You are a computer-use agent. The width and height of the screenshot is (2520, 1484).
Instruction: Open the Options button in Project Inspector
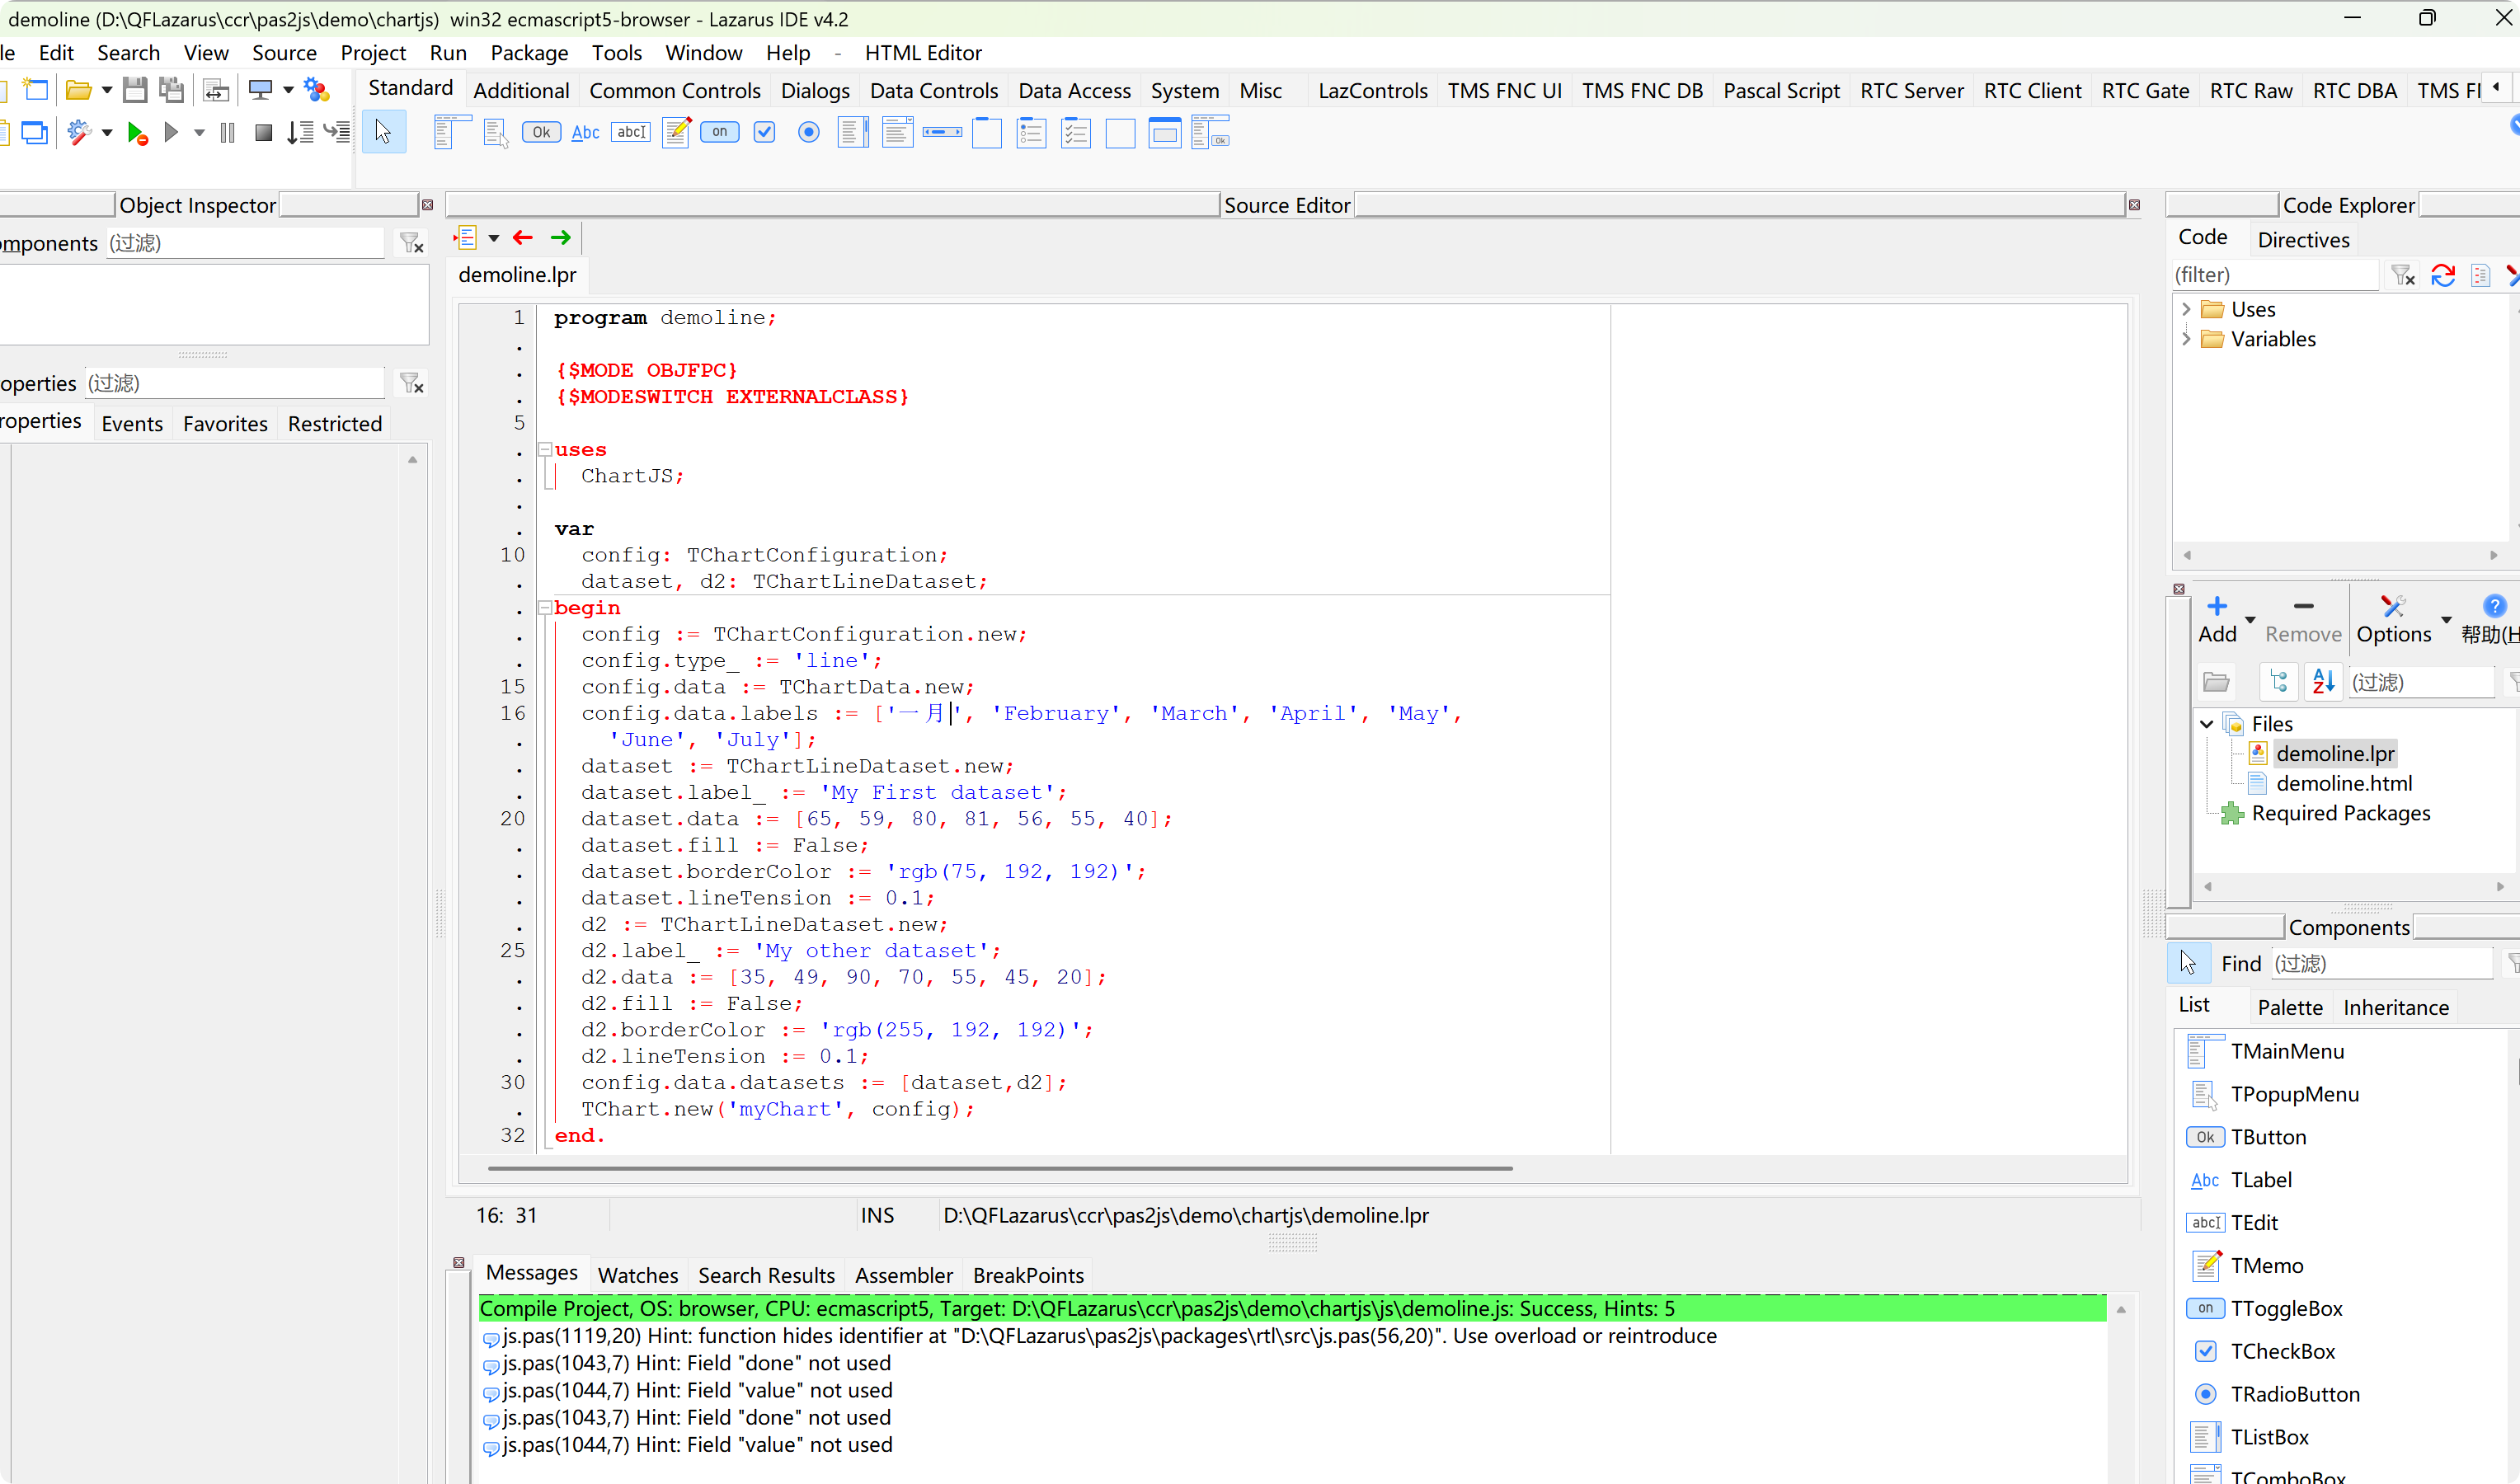click(2393, 619)
